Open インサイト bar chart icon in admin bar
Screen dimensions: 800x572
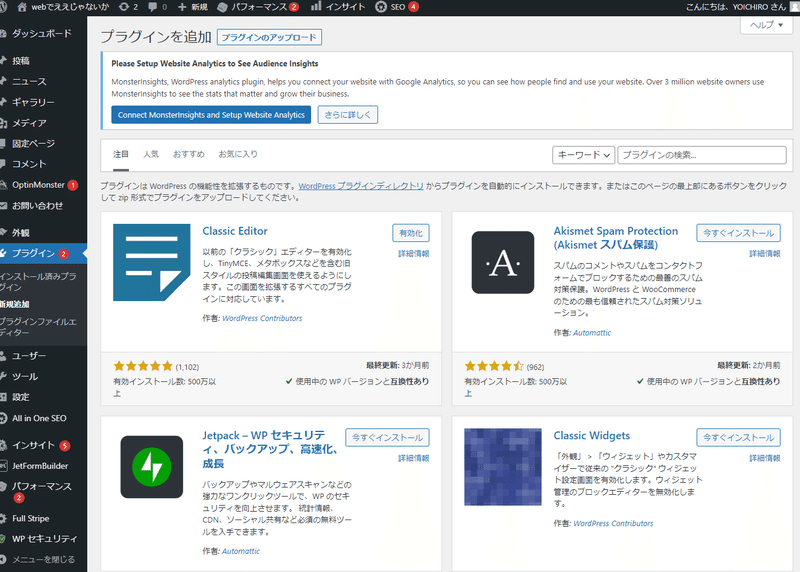tap(316, 7)
